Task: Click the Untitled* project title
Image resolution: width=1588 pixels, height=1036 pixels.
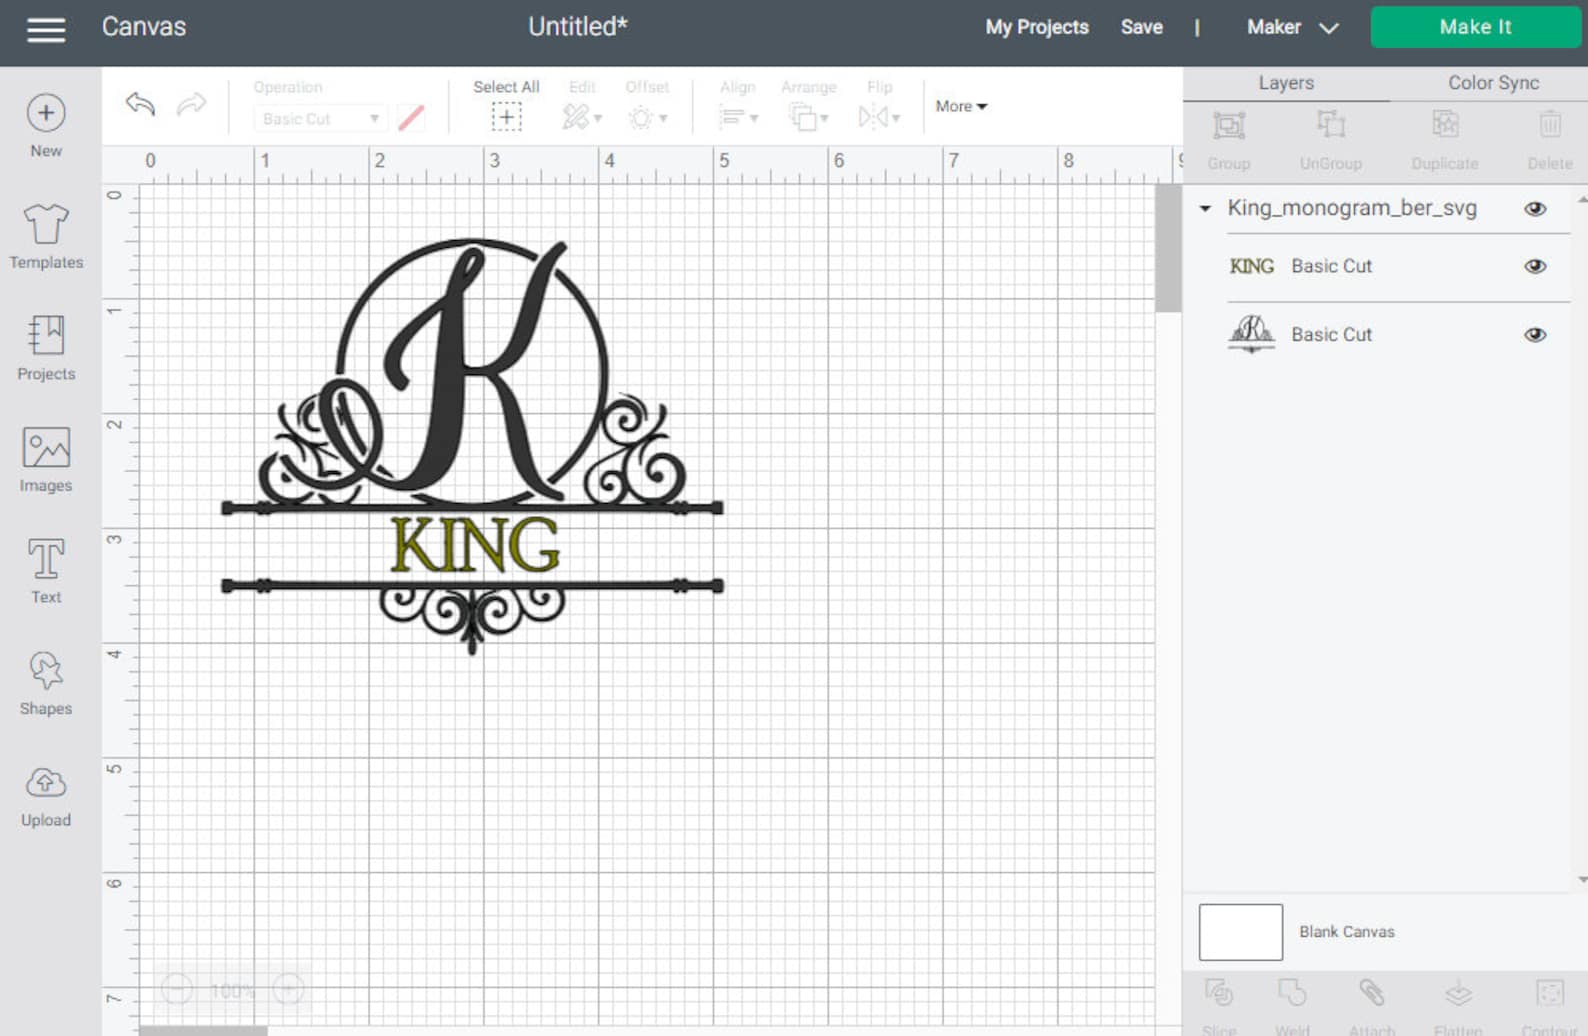Action: click(x=578, y=27)
